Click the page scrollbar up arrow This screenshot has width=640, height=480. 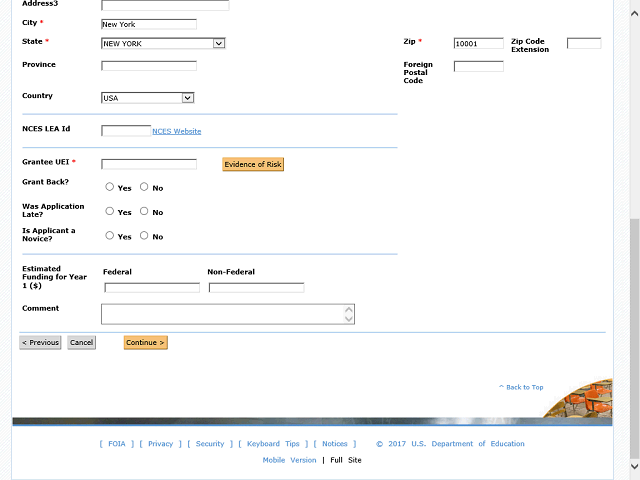pyautogui.click(x=635, y=14)
